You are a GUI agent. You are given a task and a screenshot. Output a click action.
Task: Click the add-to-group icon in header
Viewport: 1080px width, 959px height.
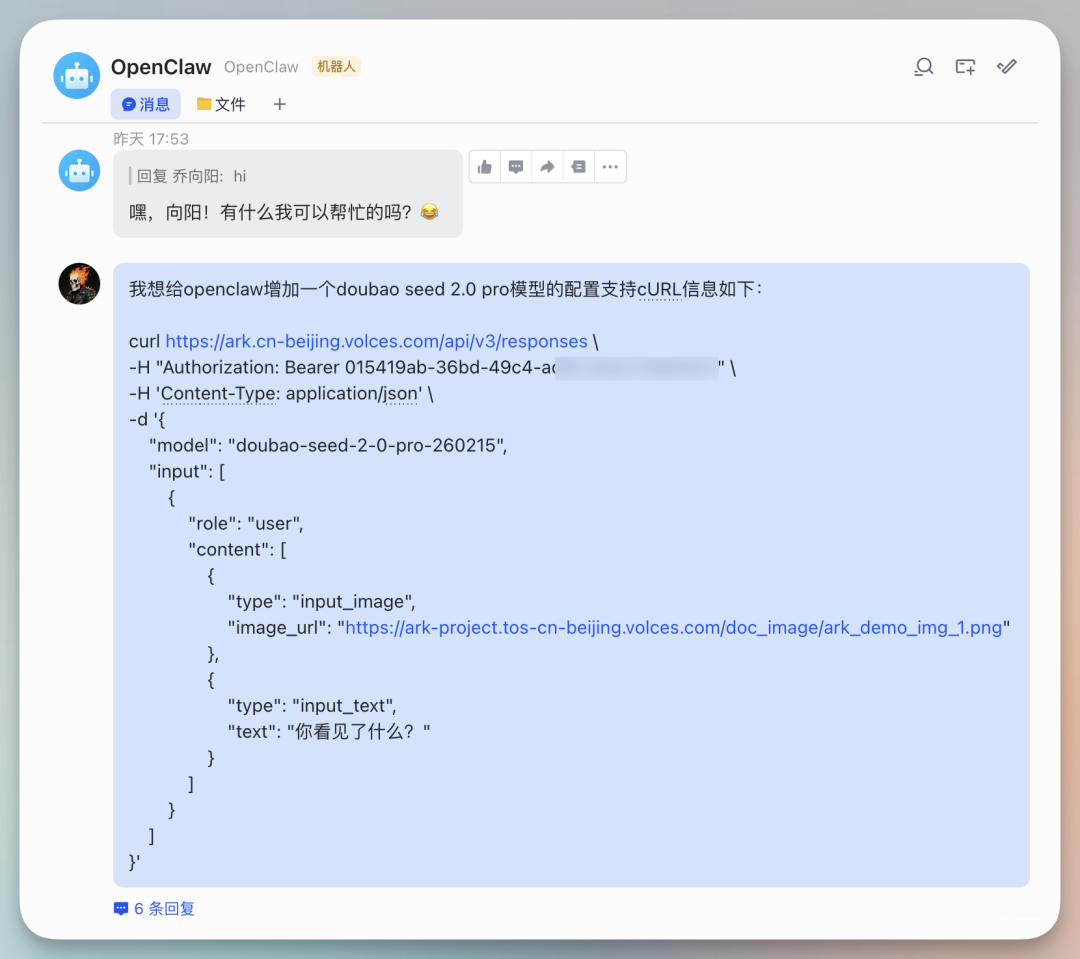(x=965, y=67)
